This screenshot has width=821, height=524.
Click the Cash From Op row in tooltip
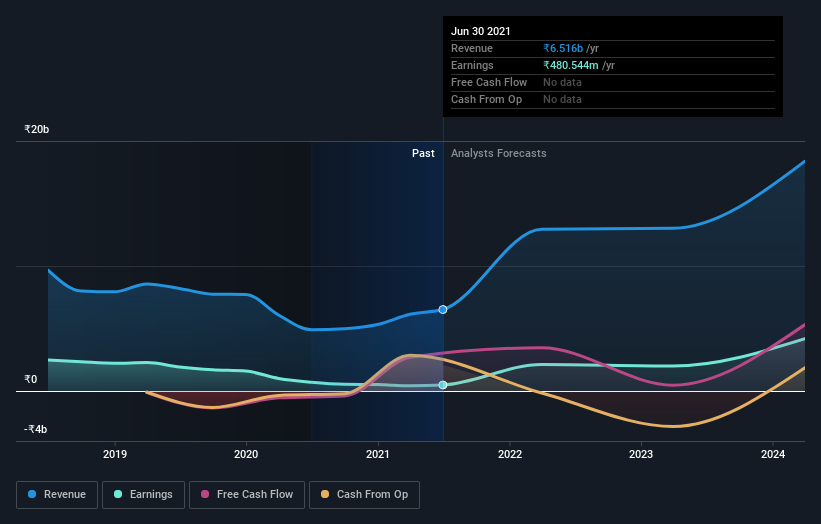tap(613, 99)
